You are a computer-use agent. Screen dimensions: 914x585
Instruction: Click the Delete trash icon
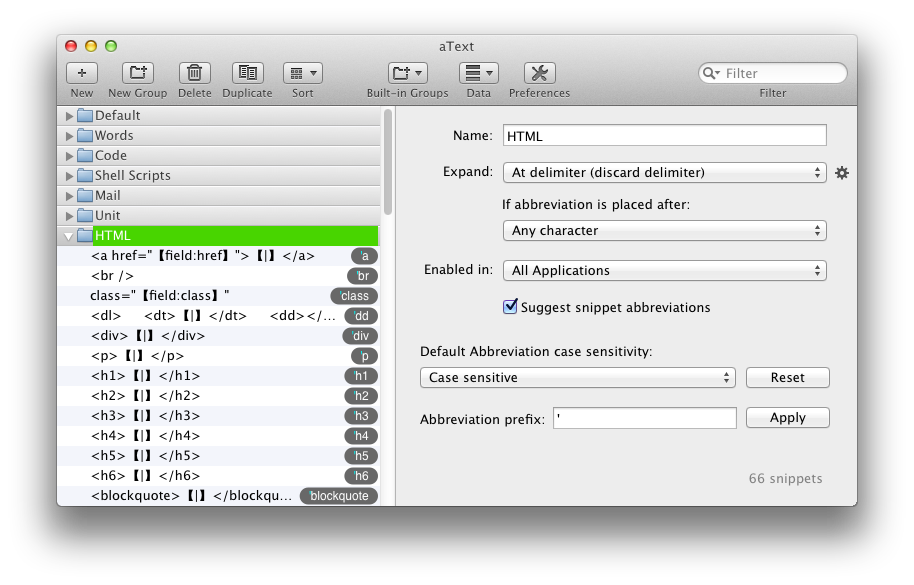tap(194, 73)
